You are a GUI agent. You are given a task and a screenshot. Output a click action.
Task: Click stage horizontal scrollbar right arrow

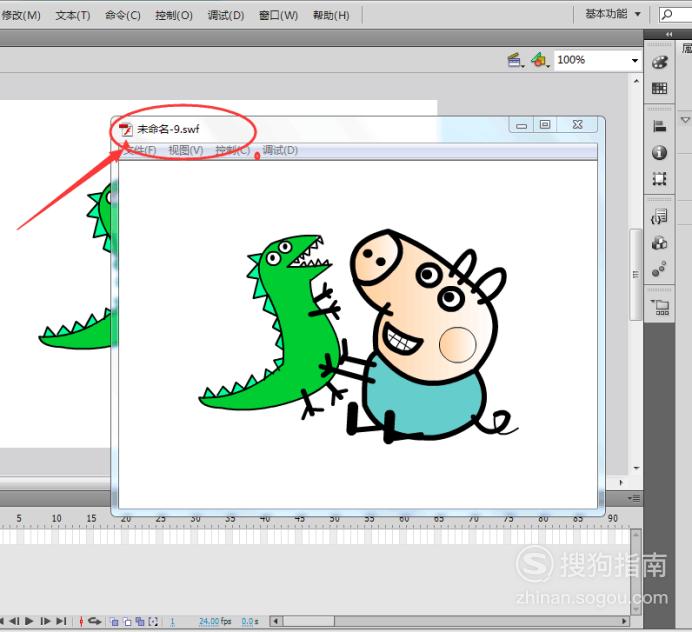621,482
